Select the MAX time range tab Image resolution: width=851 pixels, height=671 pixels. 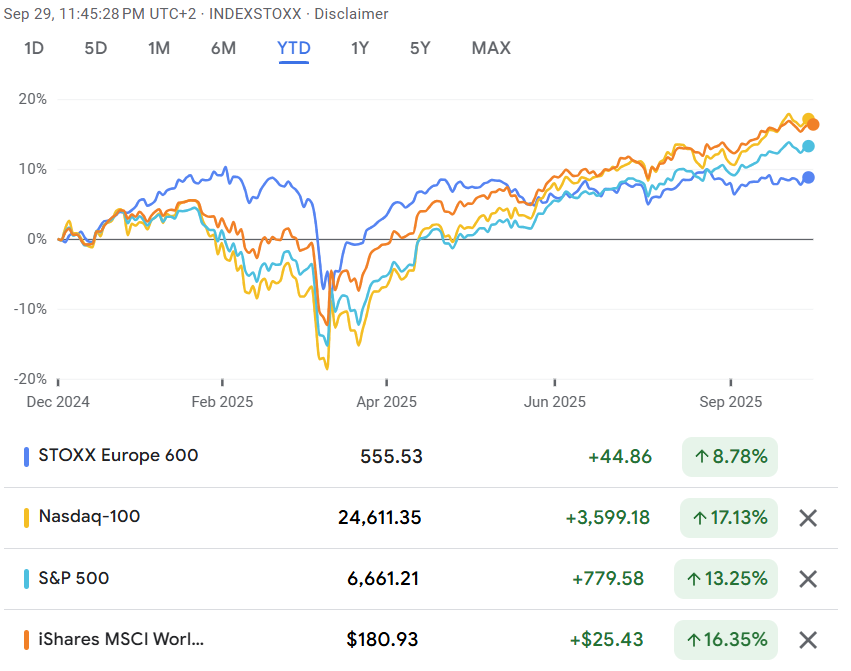[x=491, y=48]
